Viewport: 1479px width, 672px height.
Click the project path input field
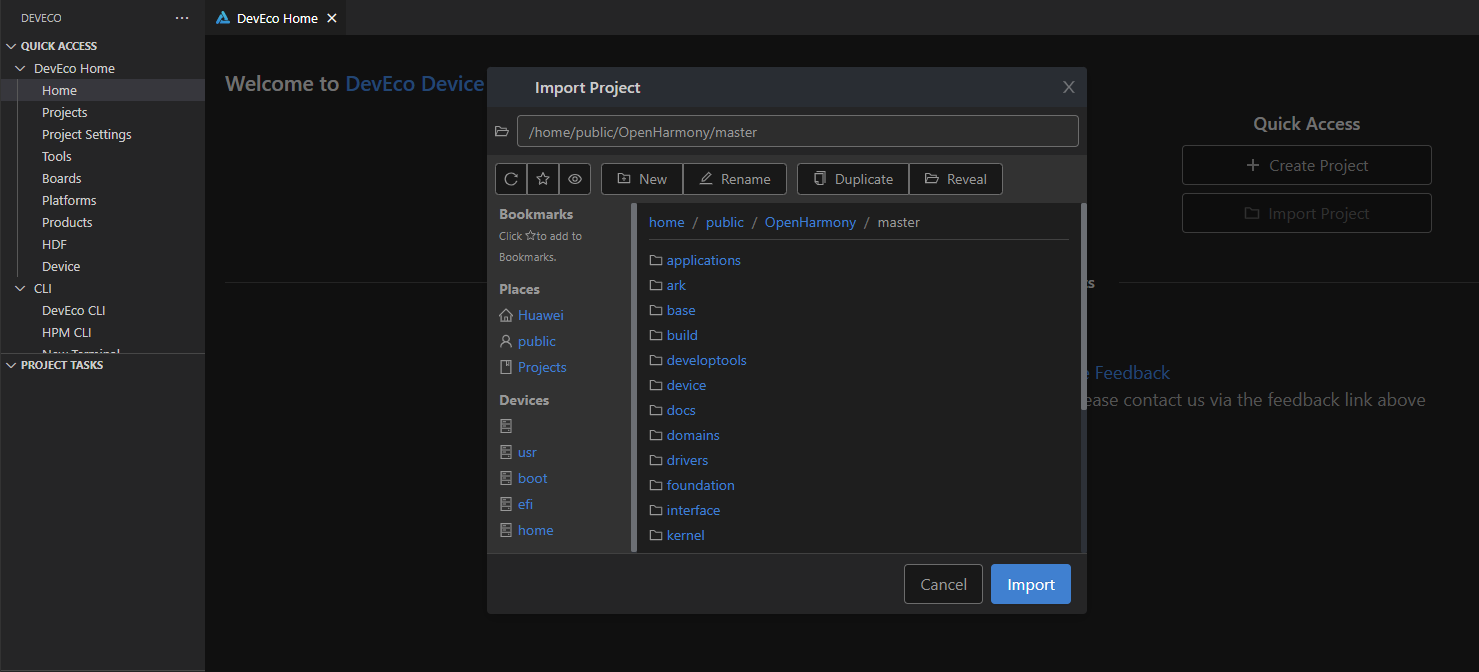pyautogui.click(x=797, y=132)
